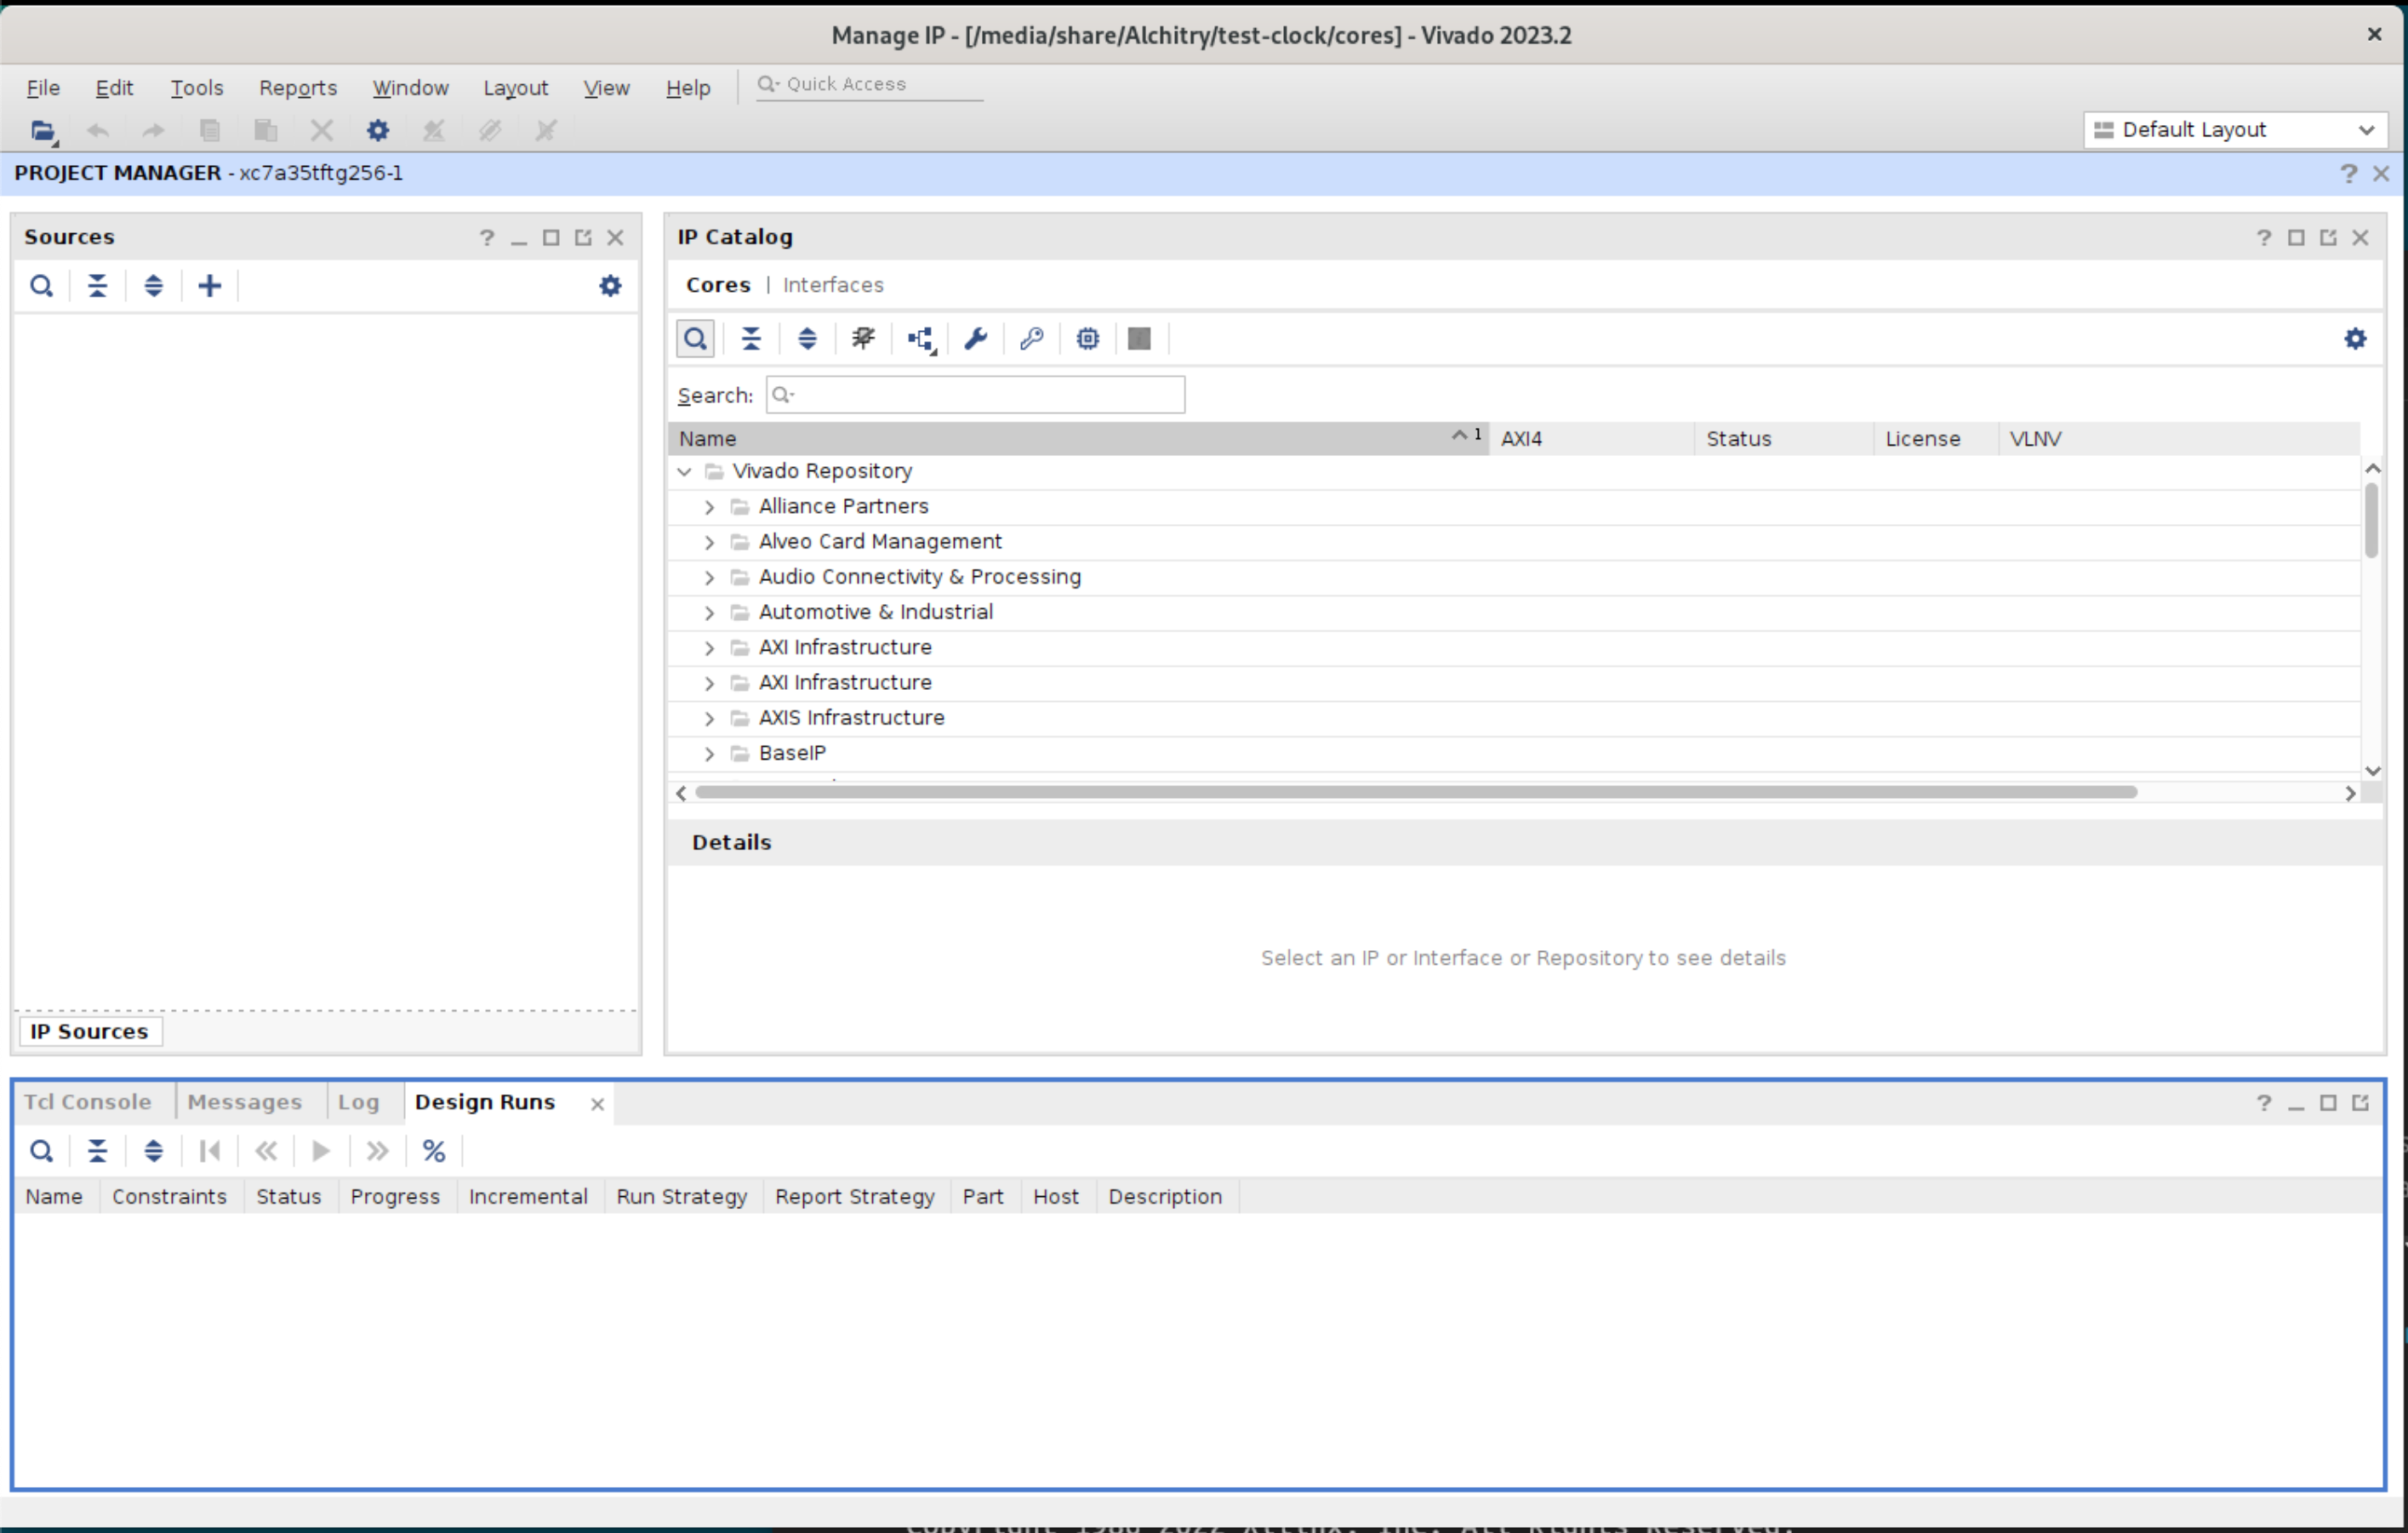Switch to the Tcl Console tab
Image resolution: width=2408 pixels, height=1533 pixels.
pyautogui.click(x=88, y=1102)
